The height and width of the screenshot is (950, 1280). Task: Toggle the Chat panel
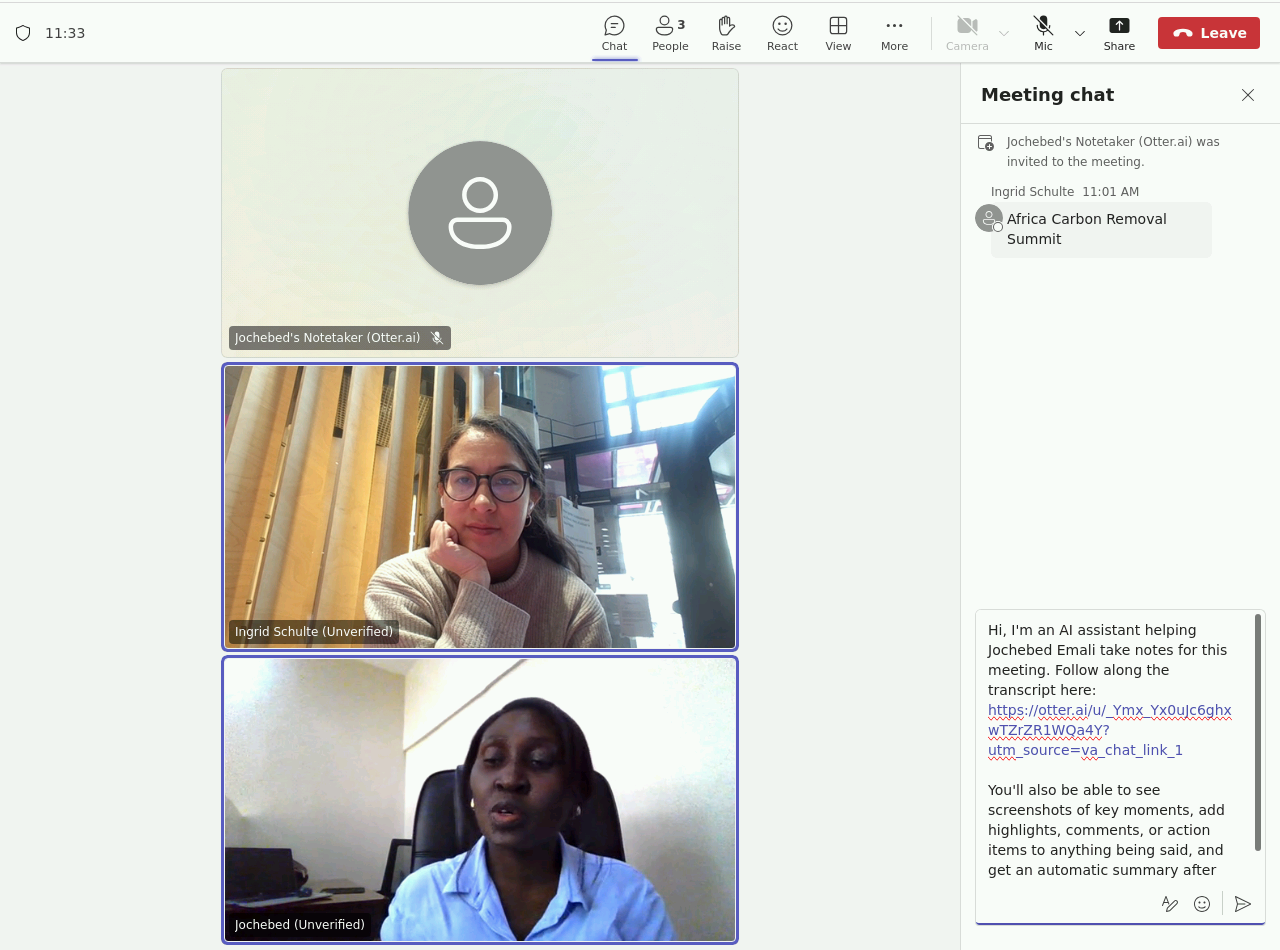tap(614, 33)
